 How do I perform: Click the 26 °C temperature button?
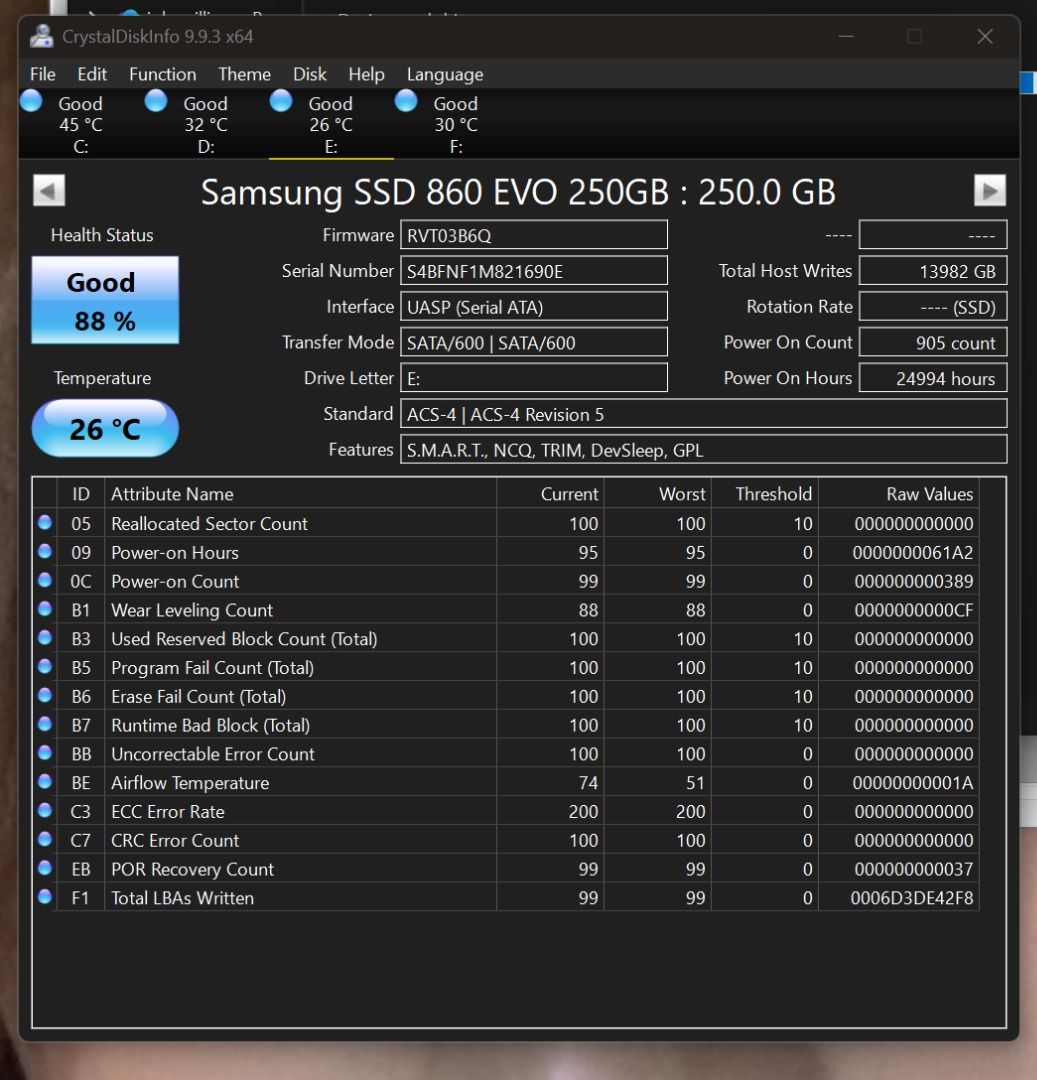pos(105,428)
